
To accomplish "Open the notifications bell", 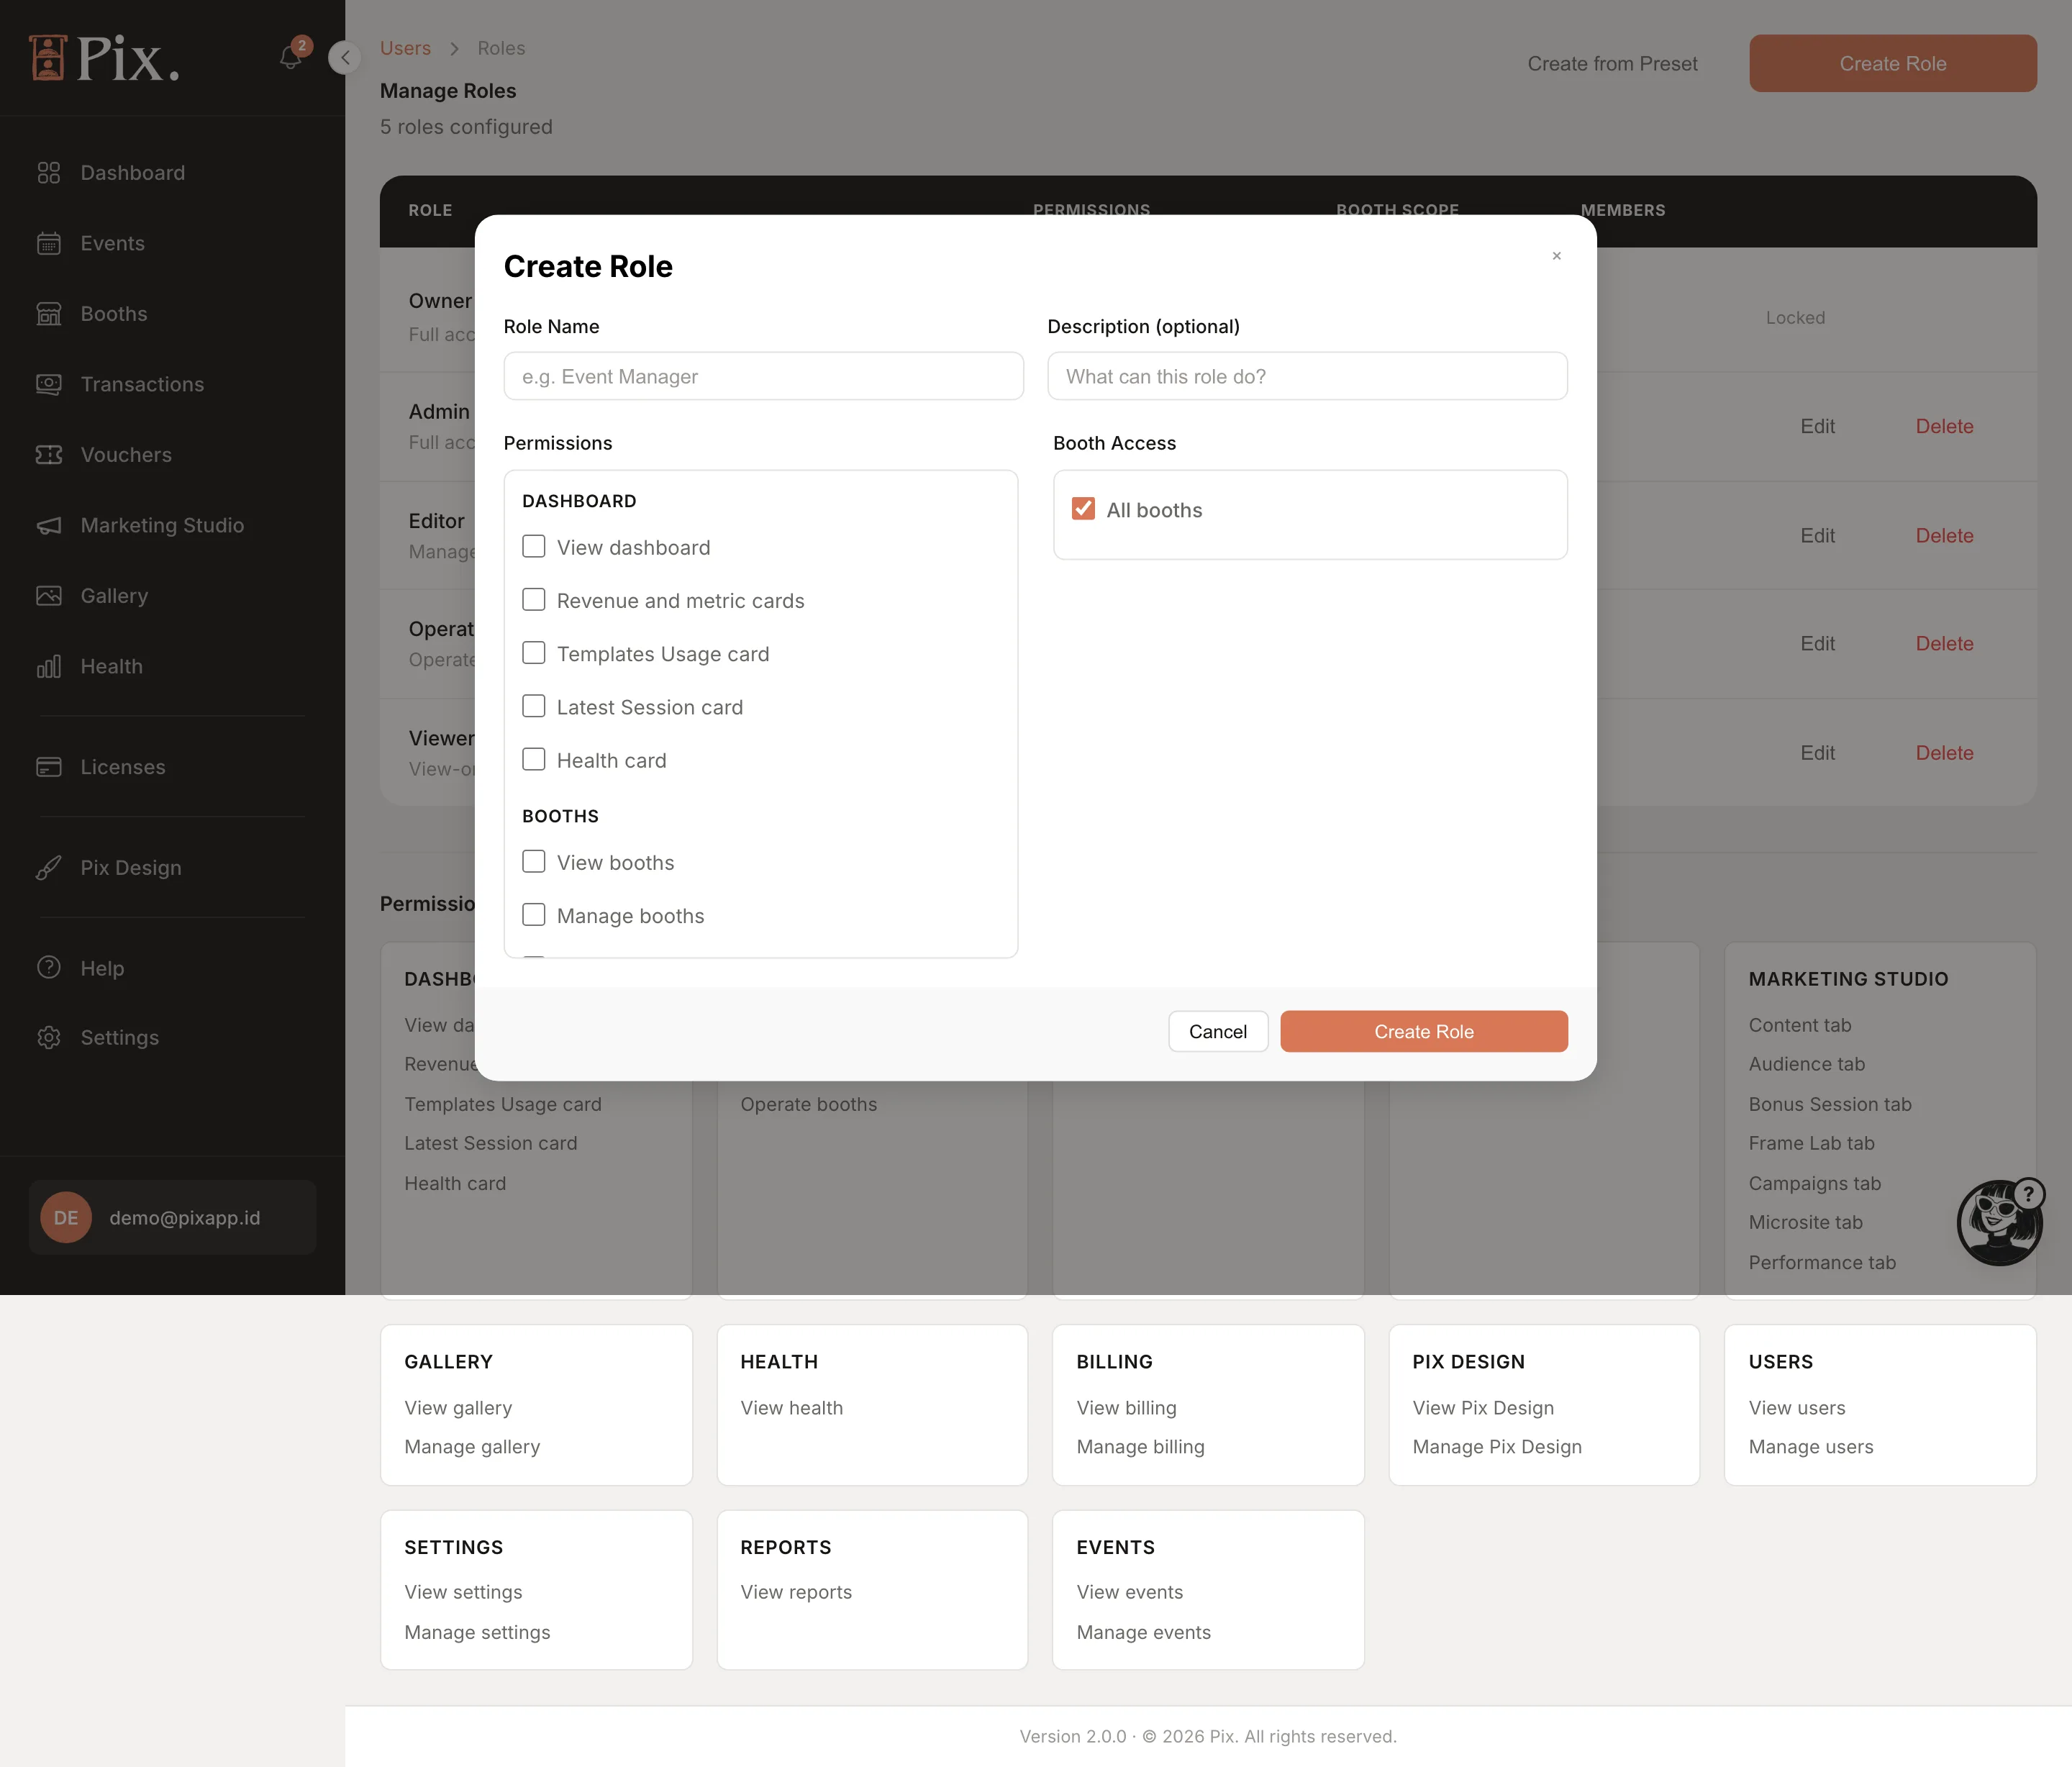I will click(x=291, y=56).
